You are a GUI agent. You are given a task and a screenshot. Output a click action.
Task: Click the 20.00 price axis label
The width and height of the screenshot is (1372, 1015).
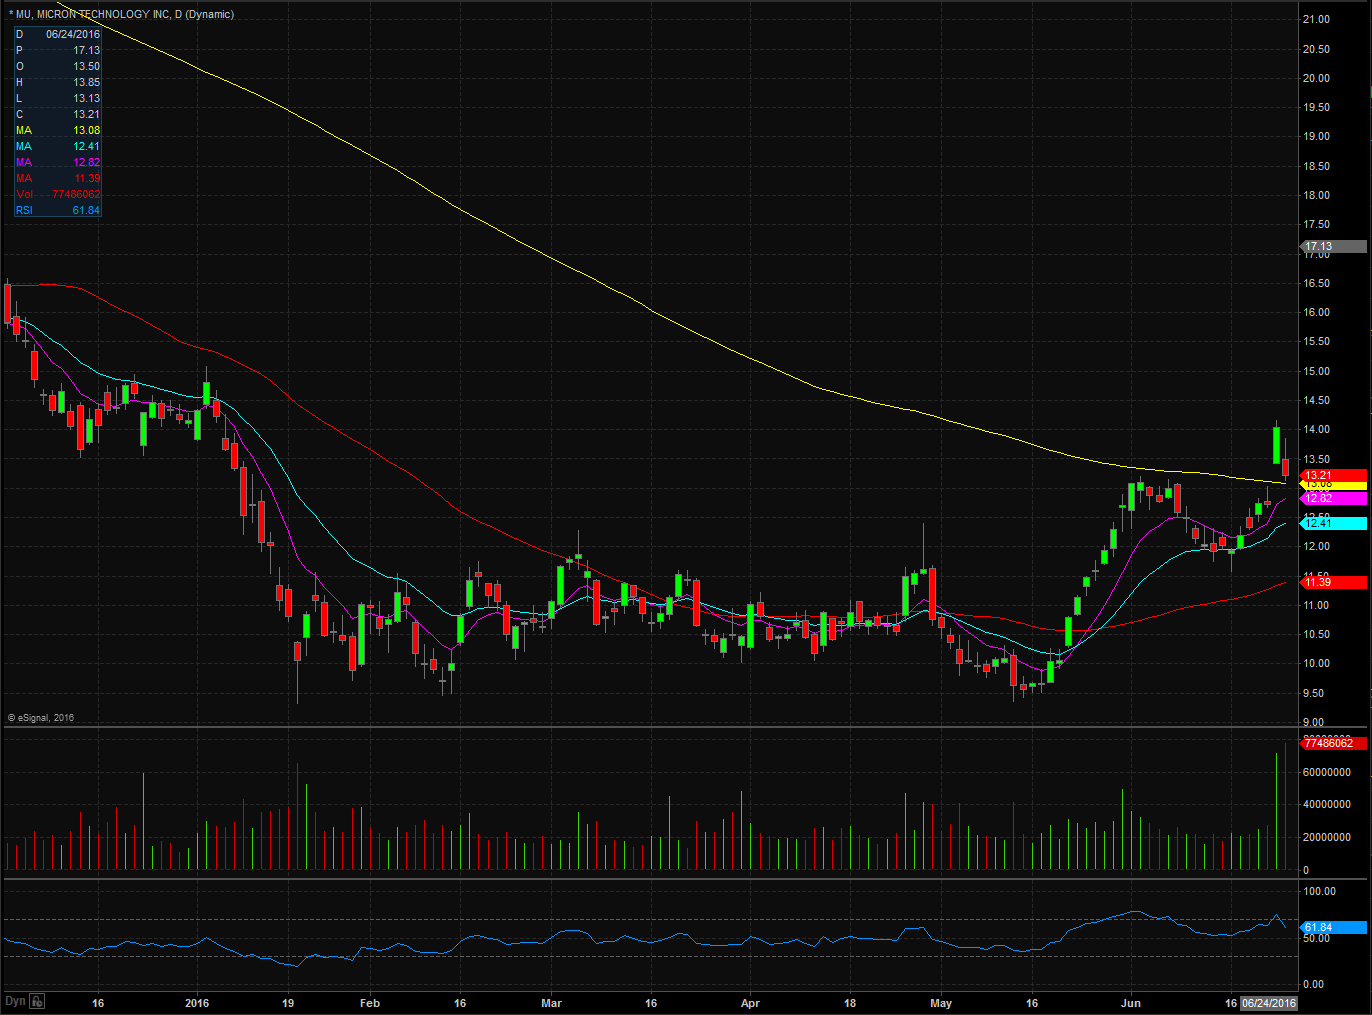[x=1317, y=78]
